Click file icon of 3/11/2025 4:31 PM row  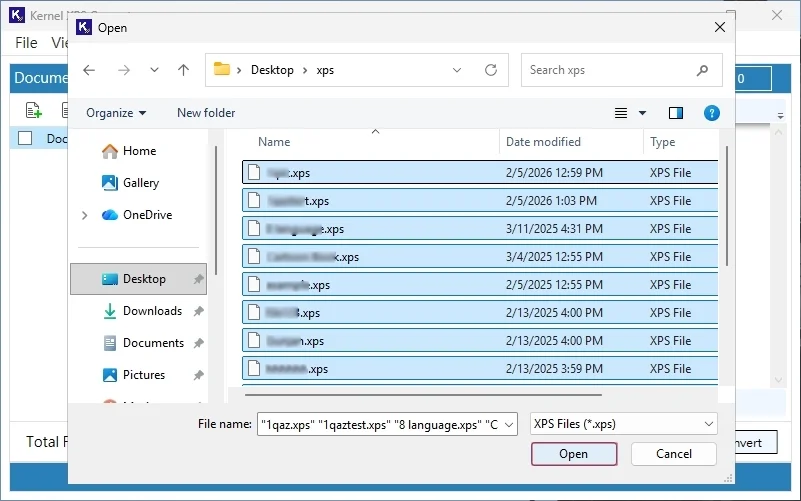pos(254,228)
